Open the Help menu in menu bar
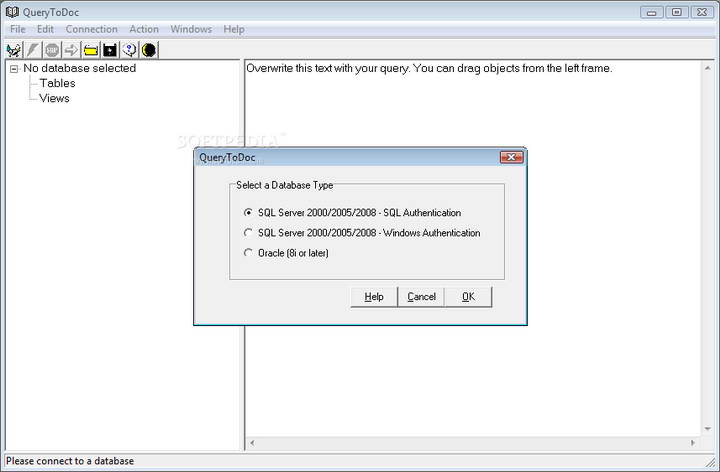The width and height of the screenshot is (720, 472). pyautogui.click(x=234, y=29)
